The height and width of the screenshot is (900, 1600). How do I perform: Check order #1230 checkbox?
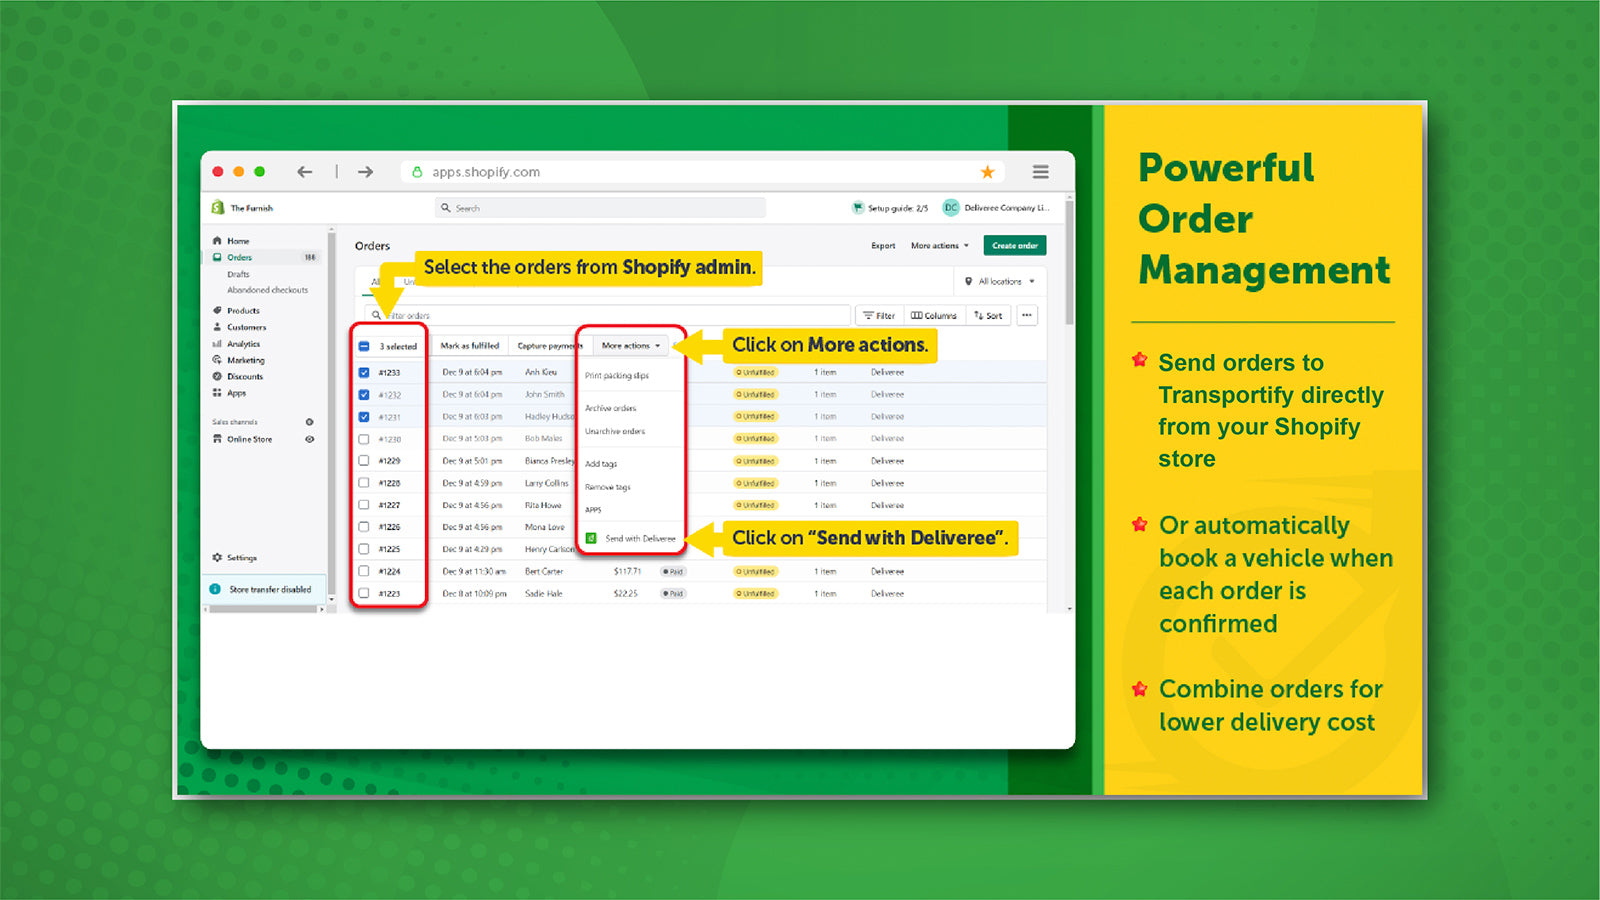click(364, 439)
